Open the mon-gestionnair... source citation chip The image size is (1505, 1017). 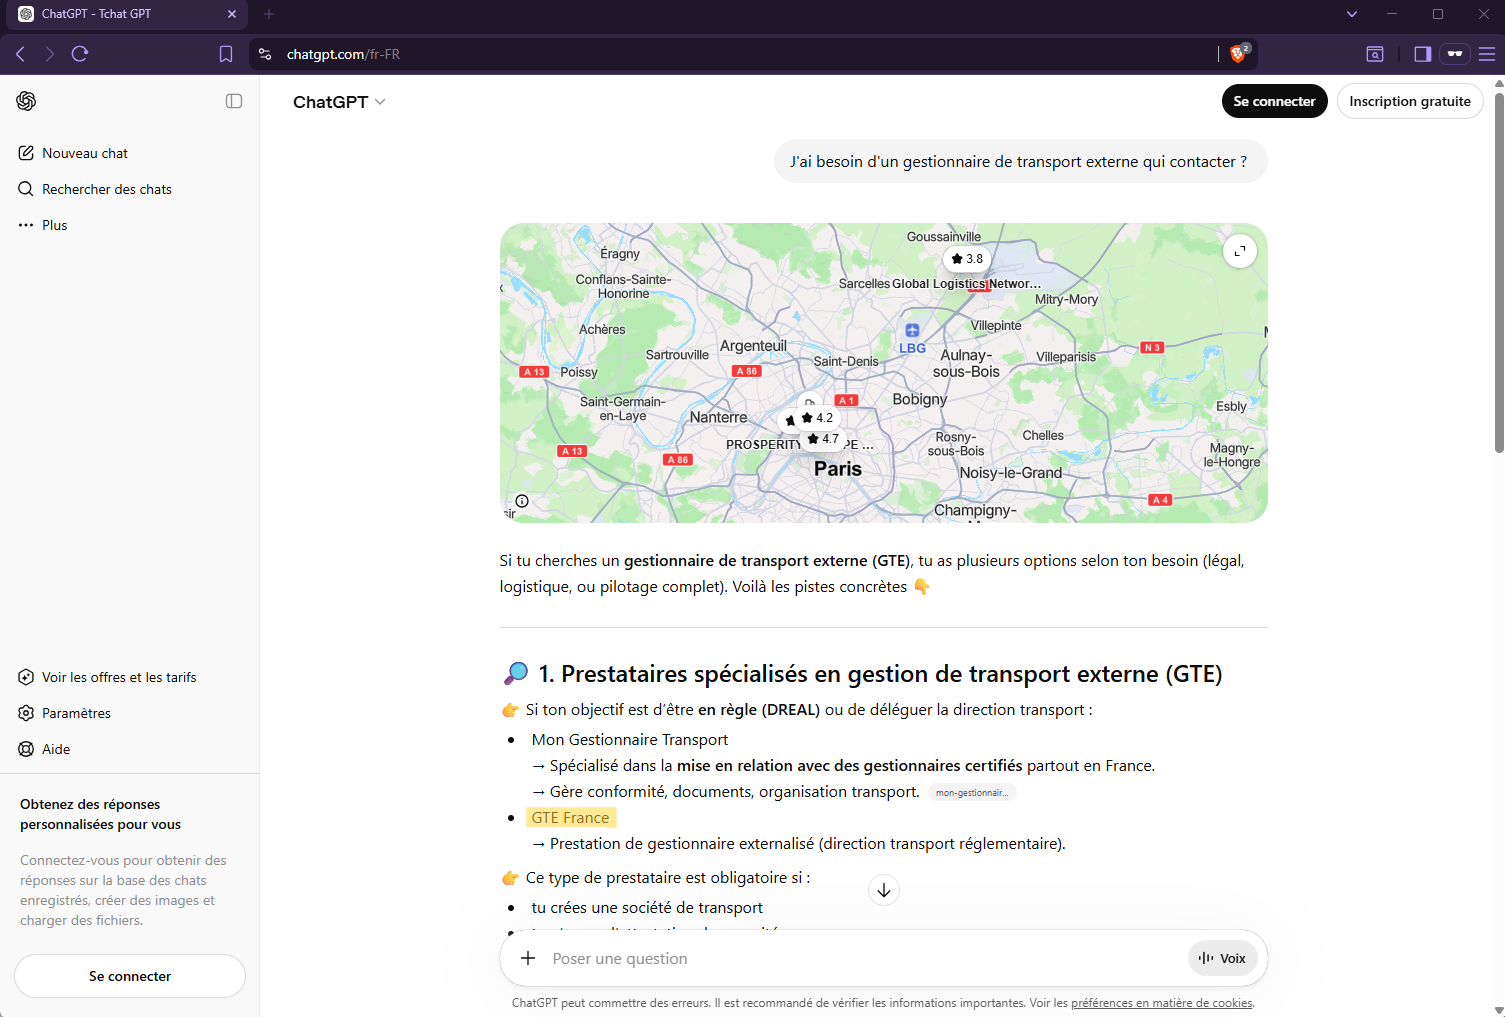(972, 792)
